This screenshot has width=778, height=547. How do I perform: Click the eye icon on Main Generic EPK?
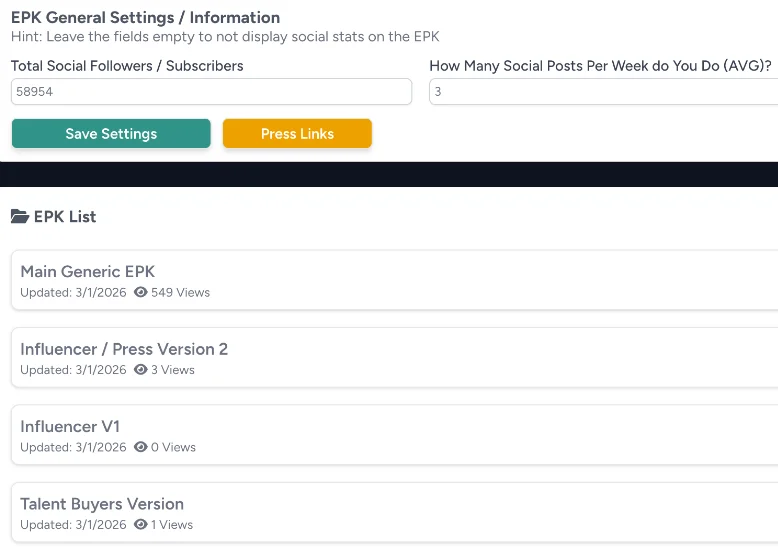coord(141,293)
